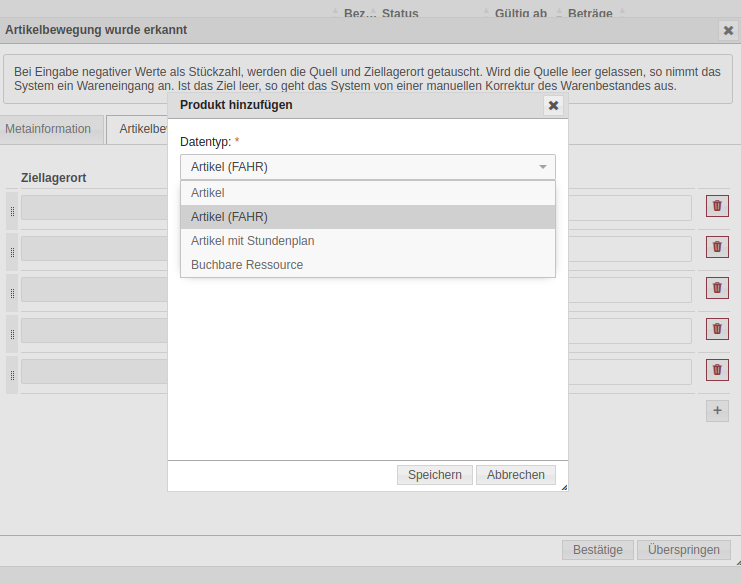
Task: Add a new row with plus button
Action: point(717,410)
